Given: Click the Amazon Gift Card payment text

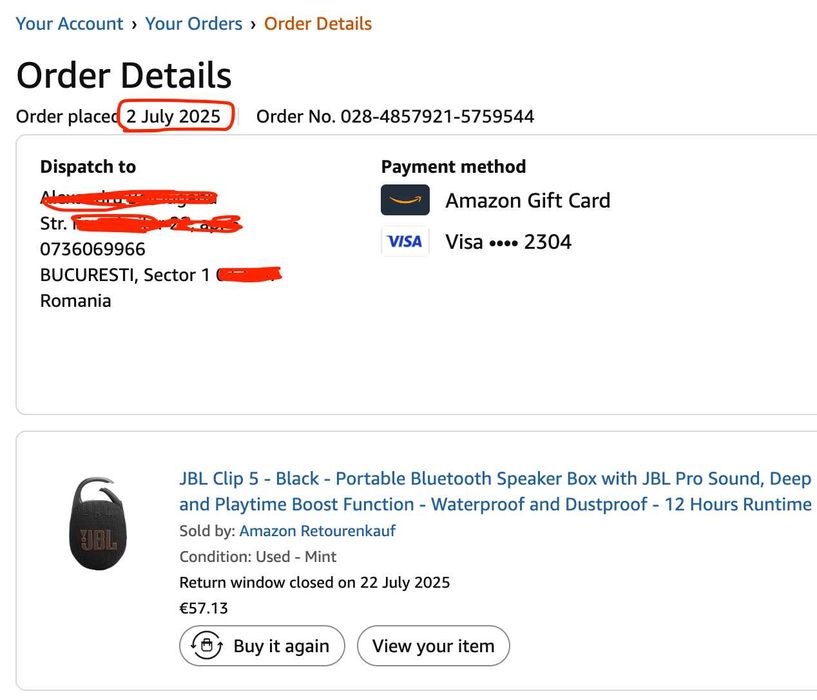Looking at the screenshot, I should tap(527, 200).
